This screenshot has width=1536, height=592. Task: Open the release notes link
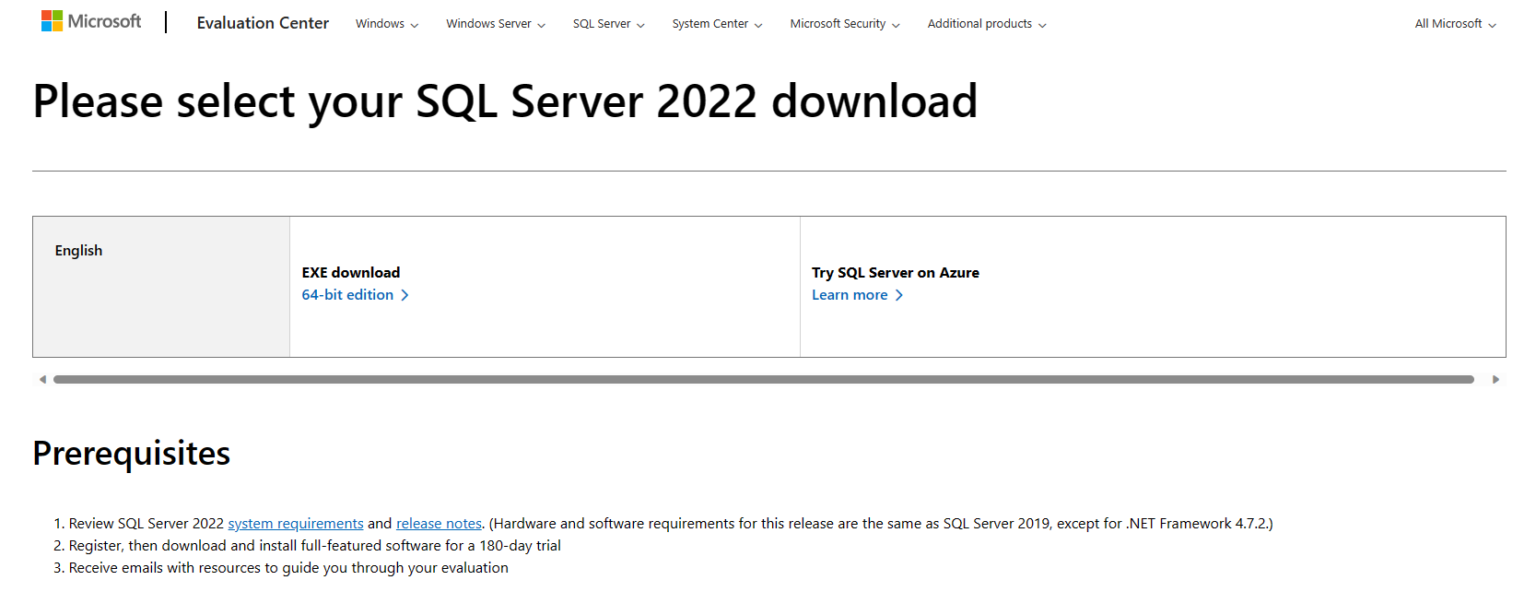[x=439, y=523]
